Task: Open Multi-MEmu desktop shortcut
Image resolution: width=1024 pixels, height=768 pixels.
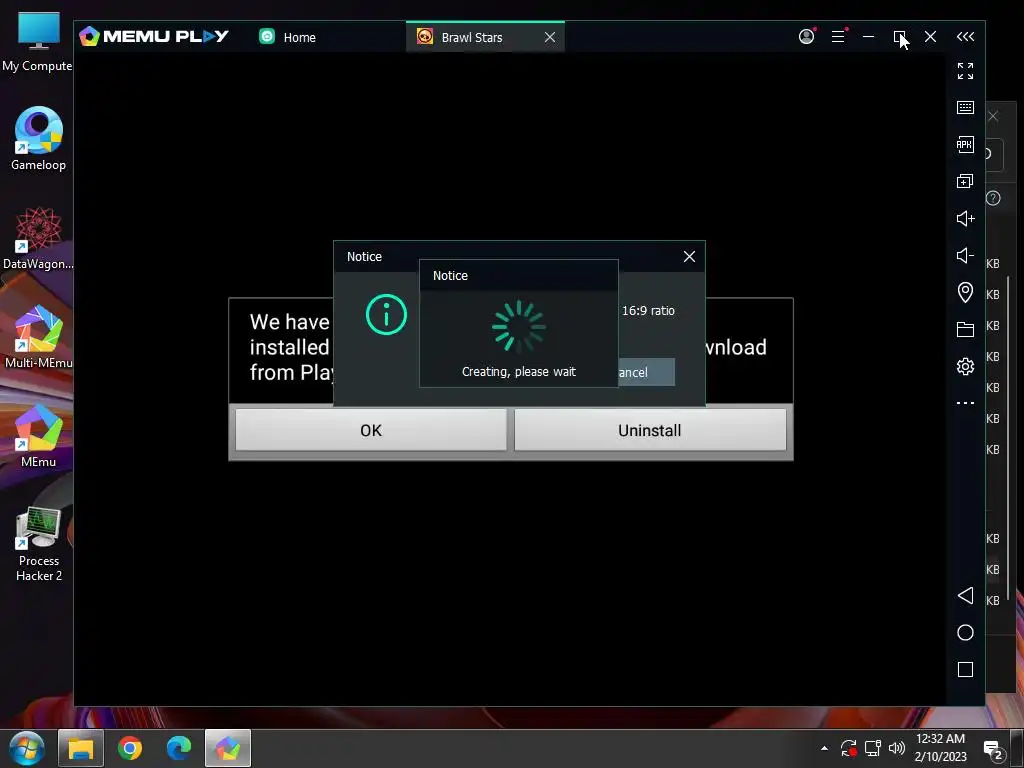Action: tap(38, 337)
